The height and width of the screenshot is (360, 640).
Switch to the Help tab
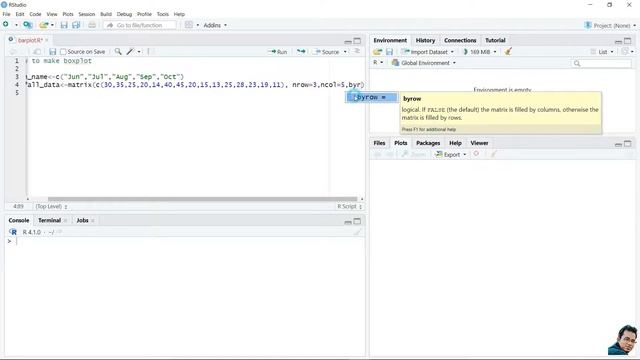(x=455, y=143)
